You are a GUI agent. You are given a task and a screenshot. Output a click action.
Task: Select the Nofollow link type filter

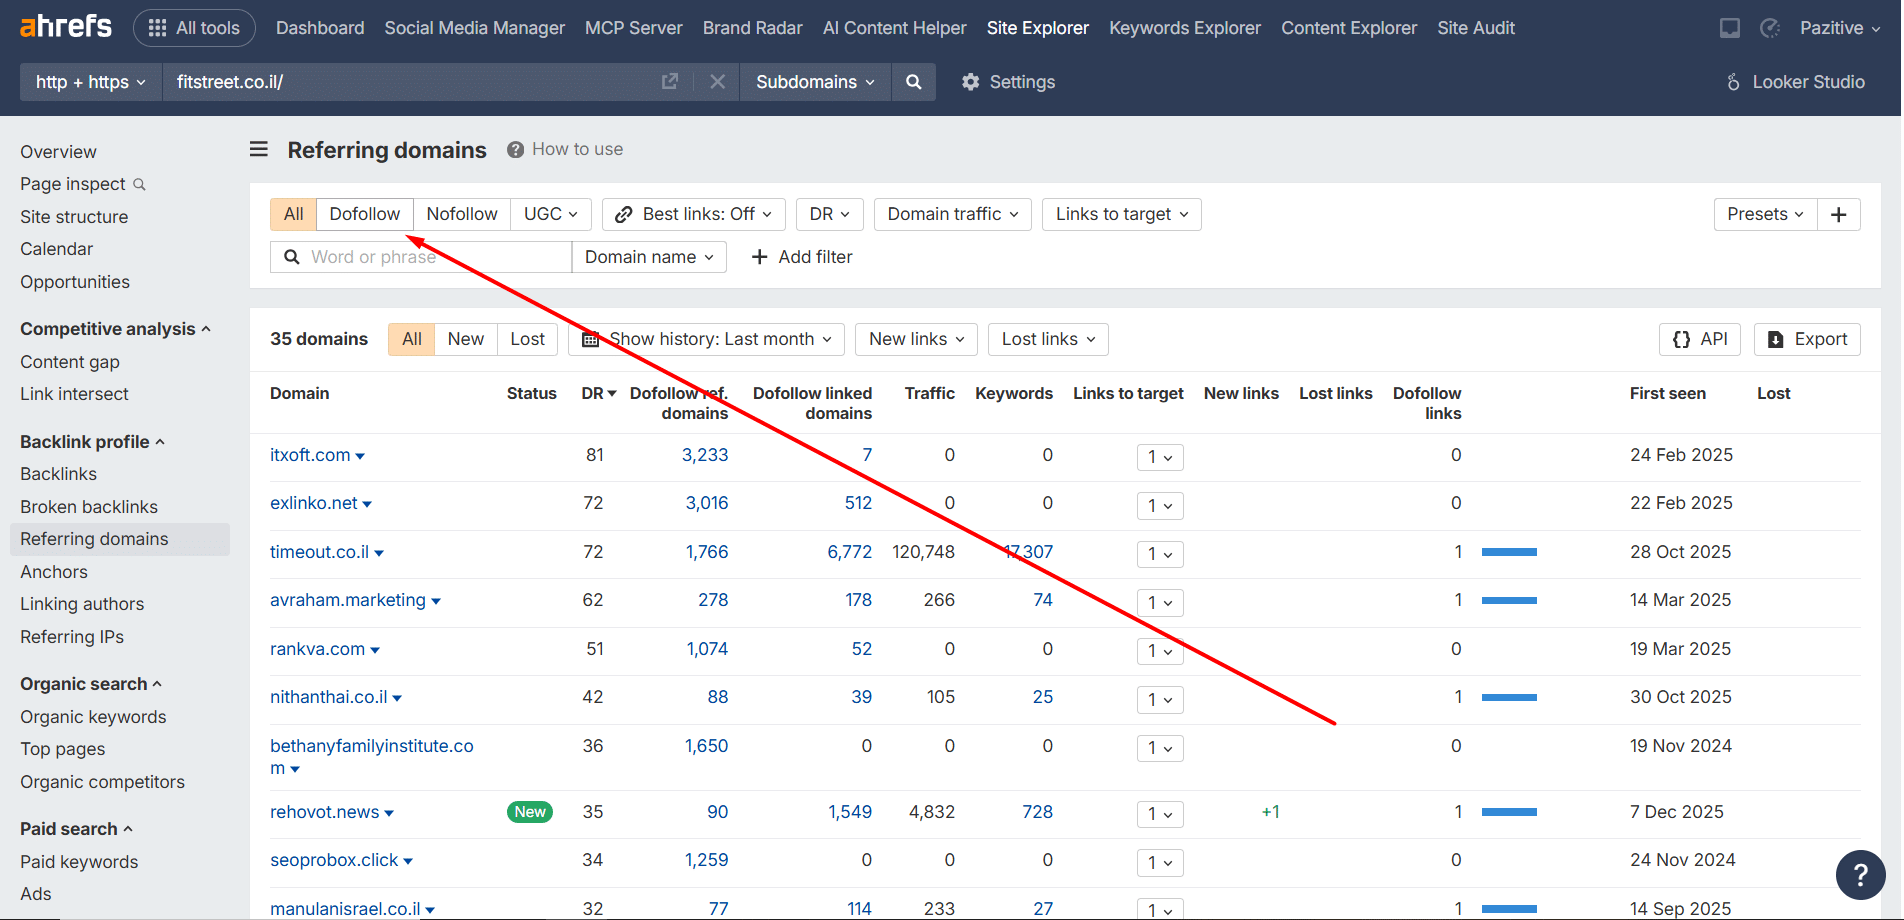click(x=462, y=214)
